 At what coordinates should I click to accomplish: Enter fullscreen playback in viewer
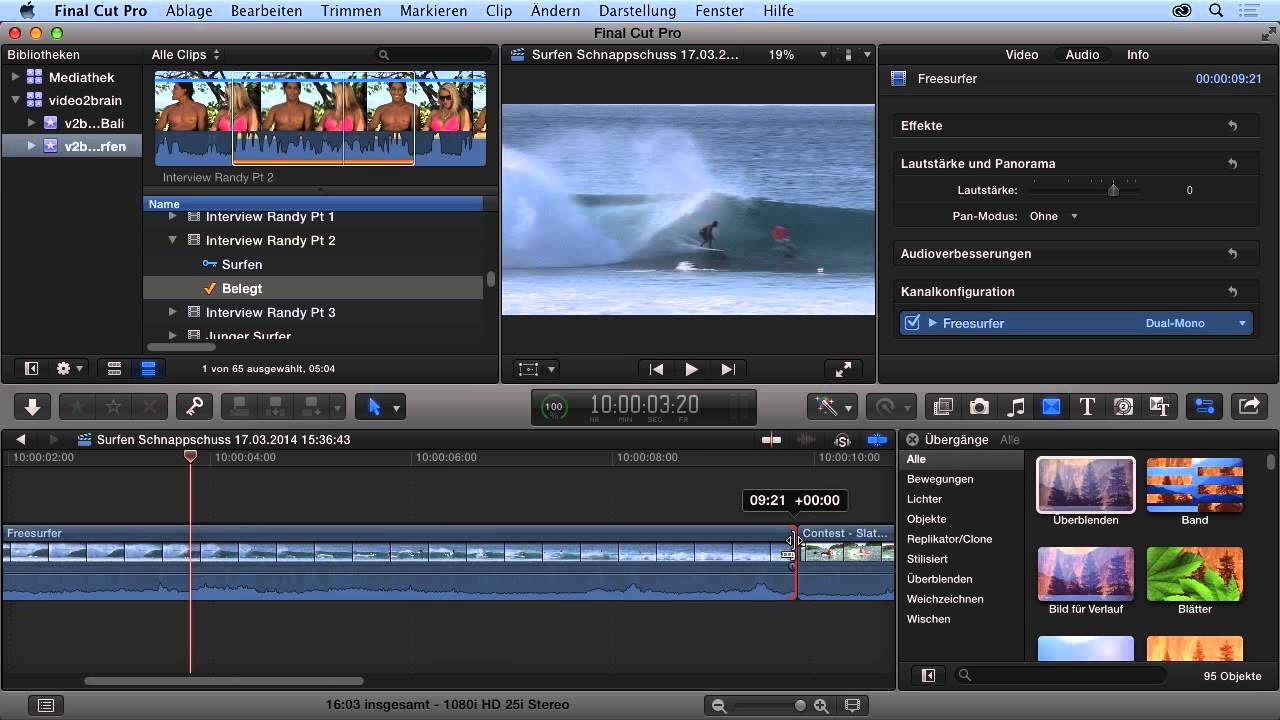pos(843,369)
